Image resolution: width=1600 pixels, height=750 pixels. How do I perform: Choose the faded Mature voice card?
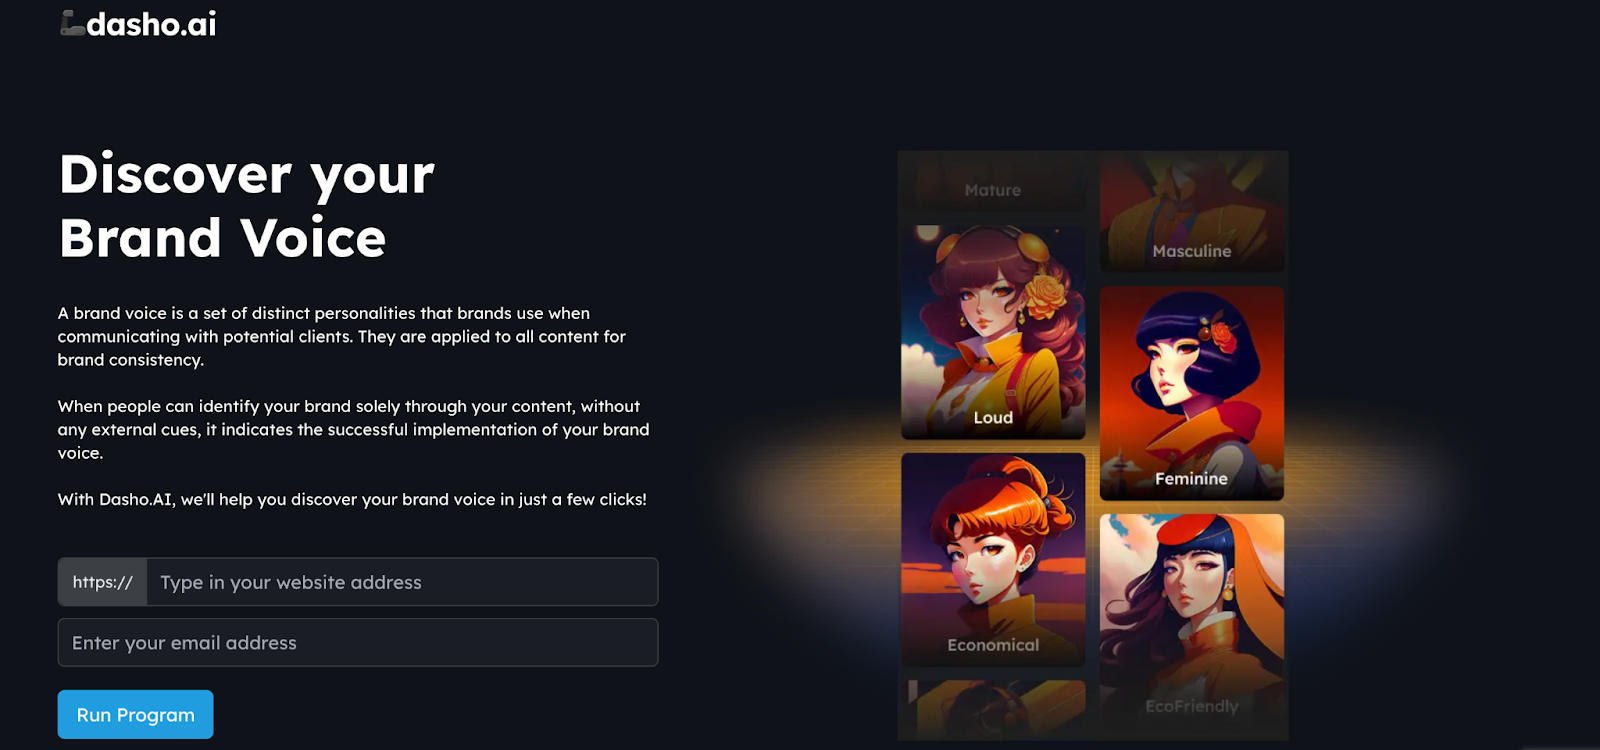coord(993,181)
